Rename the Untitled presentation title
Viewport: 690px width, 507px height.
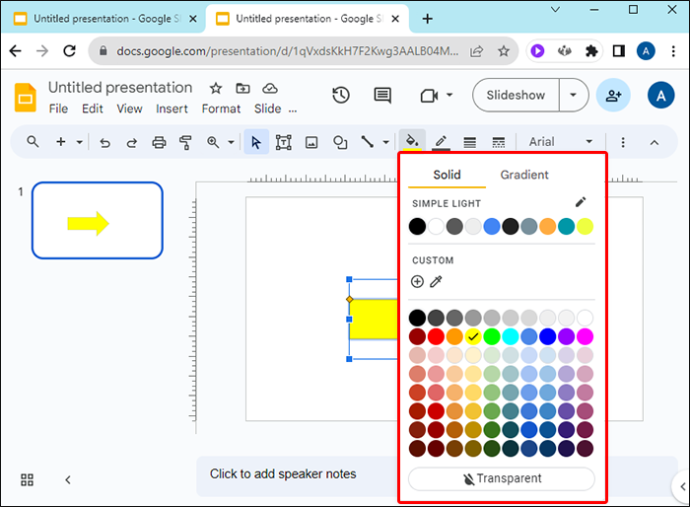click(x=120, y=88)
